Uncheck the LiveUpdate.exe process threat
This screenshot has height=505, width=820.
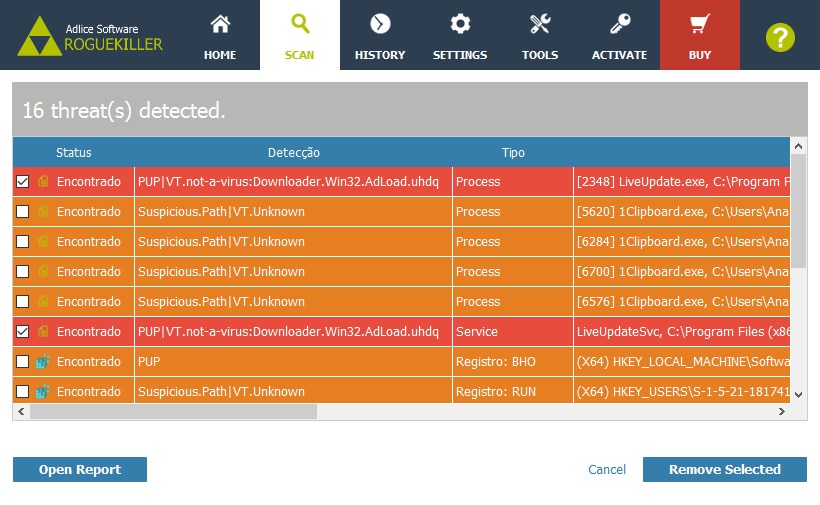click(x=22, y=181)
